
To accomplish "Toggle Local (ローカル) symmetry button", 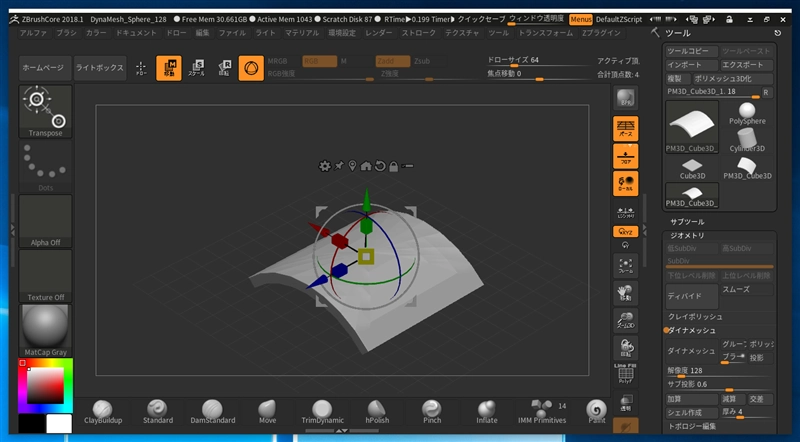I will coord(626,183).
